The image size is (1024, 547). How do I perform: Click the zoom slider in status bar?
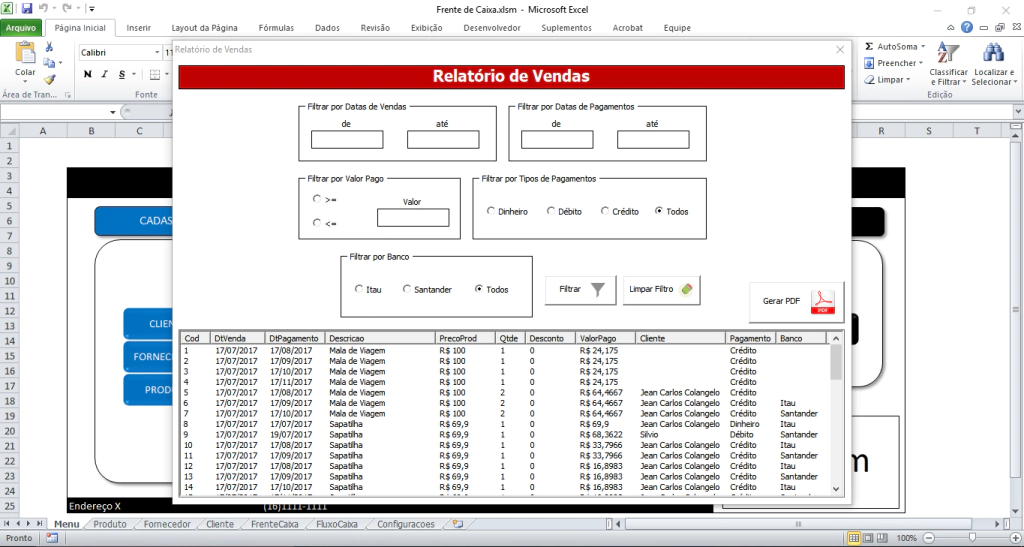pyautogui.click(x=972, y=538)
